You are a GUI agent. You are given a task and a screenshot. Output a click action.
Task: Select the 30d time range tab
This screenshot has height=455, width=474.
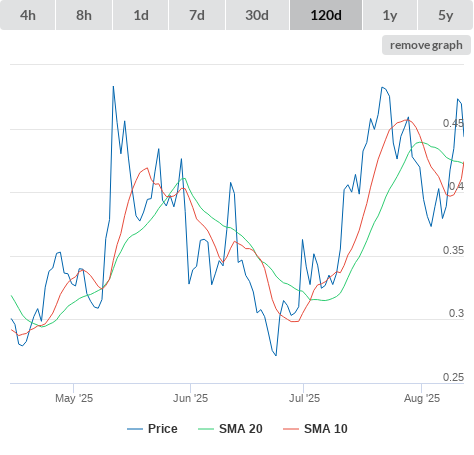pyautogui.click(x=257, y=15)
